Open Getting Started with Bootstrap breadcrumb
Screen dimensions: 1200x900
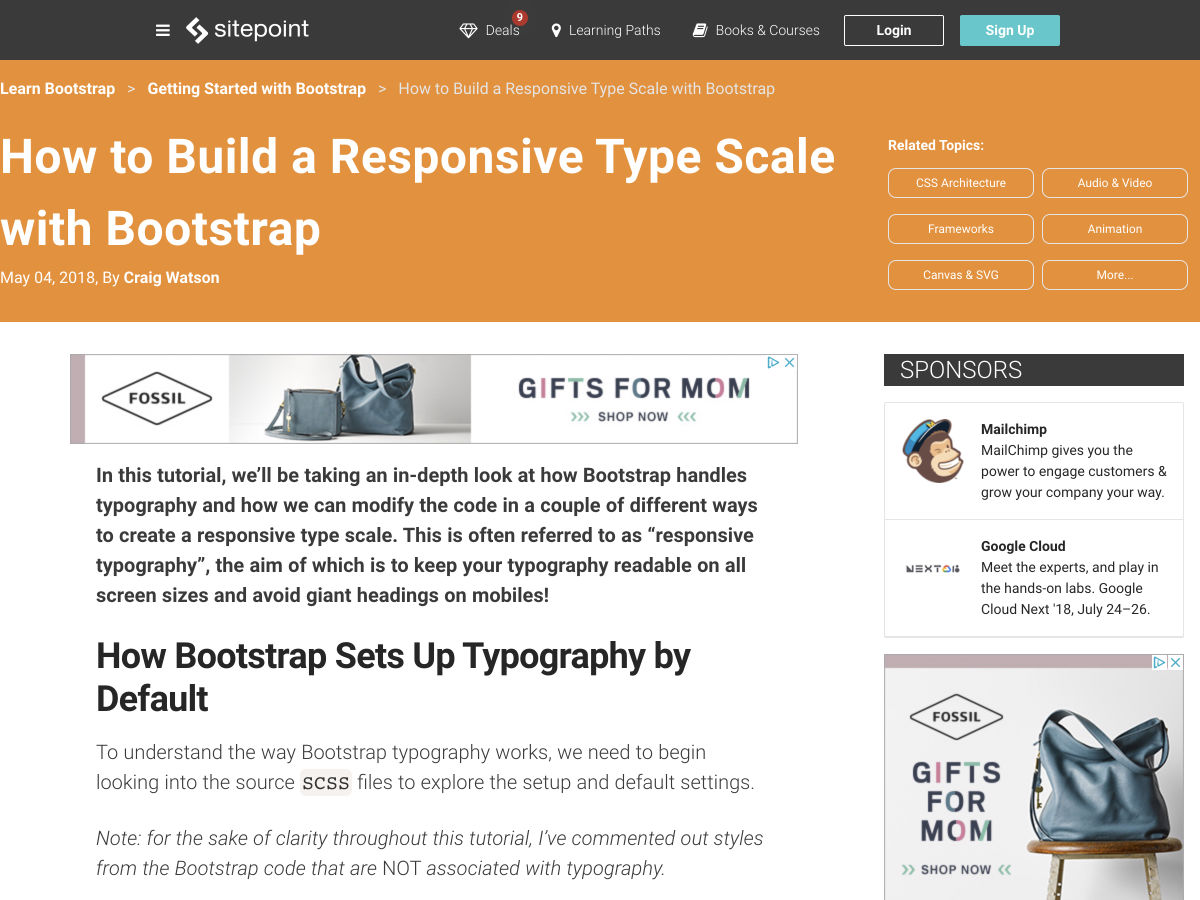click(x=256, y=89)
